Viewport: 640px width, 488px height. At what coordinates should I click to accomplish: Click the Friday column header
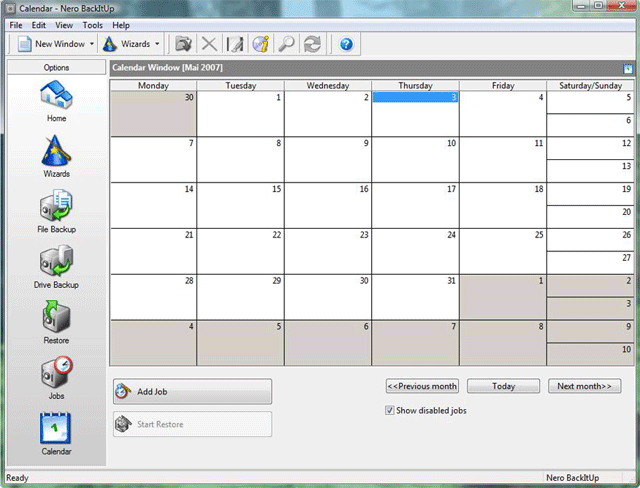503,85
